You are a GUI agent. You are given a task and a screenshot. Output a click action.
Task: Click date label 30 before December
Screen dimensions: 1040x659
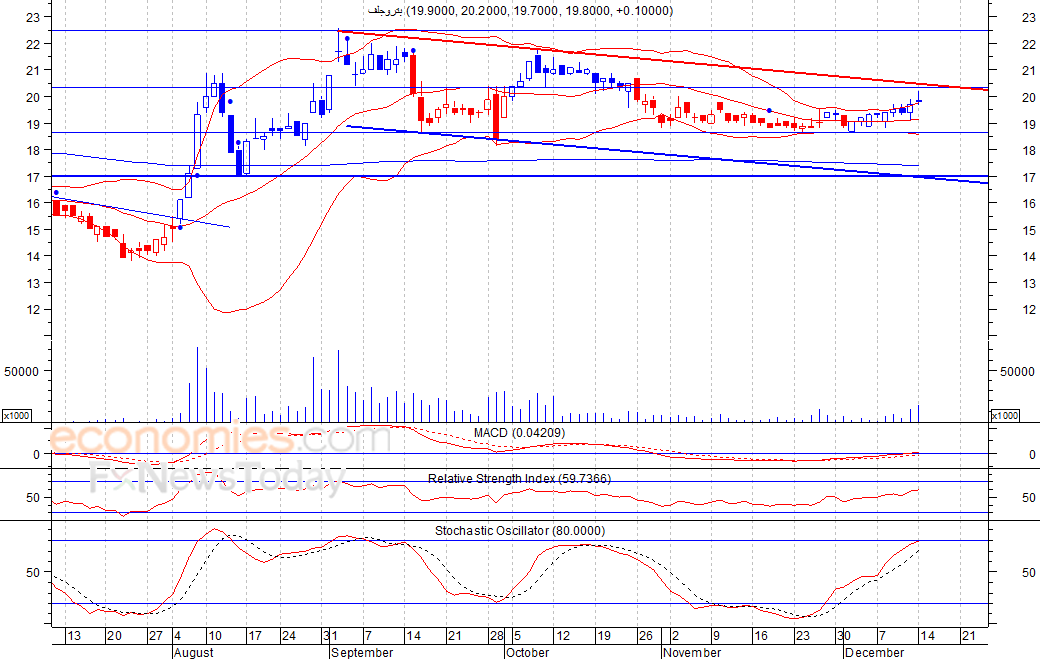pyautogui.click(x=844, y=636)
